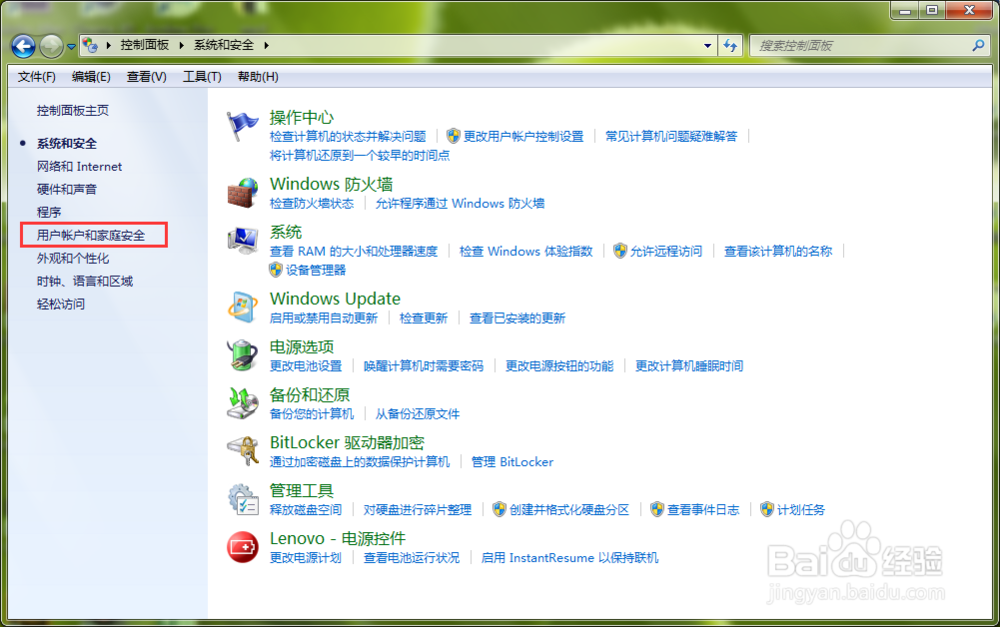This screenshot has width=1000, height=627.
Task: Click 启用 InstantResume 以保持联机 link
Action: coord(570,557)
